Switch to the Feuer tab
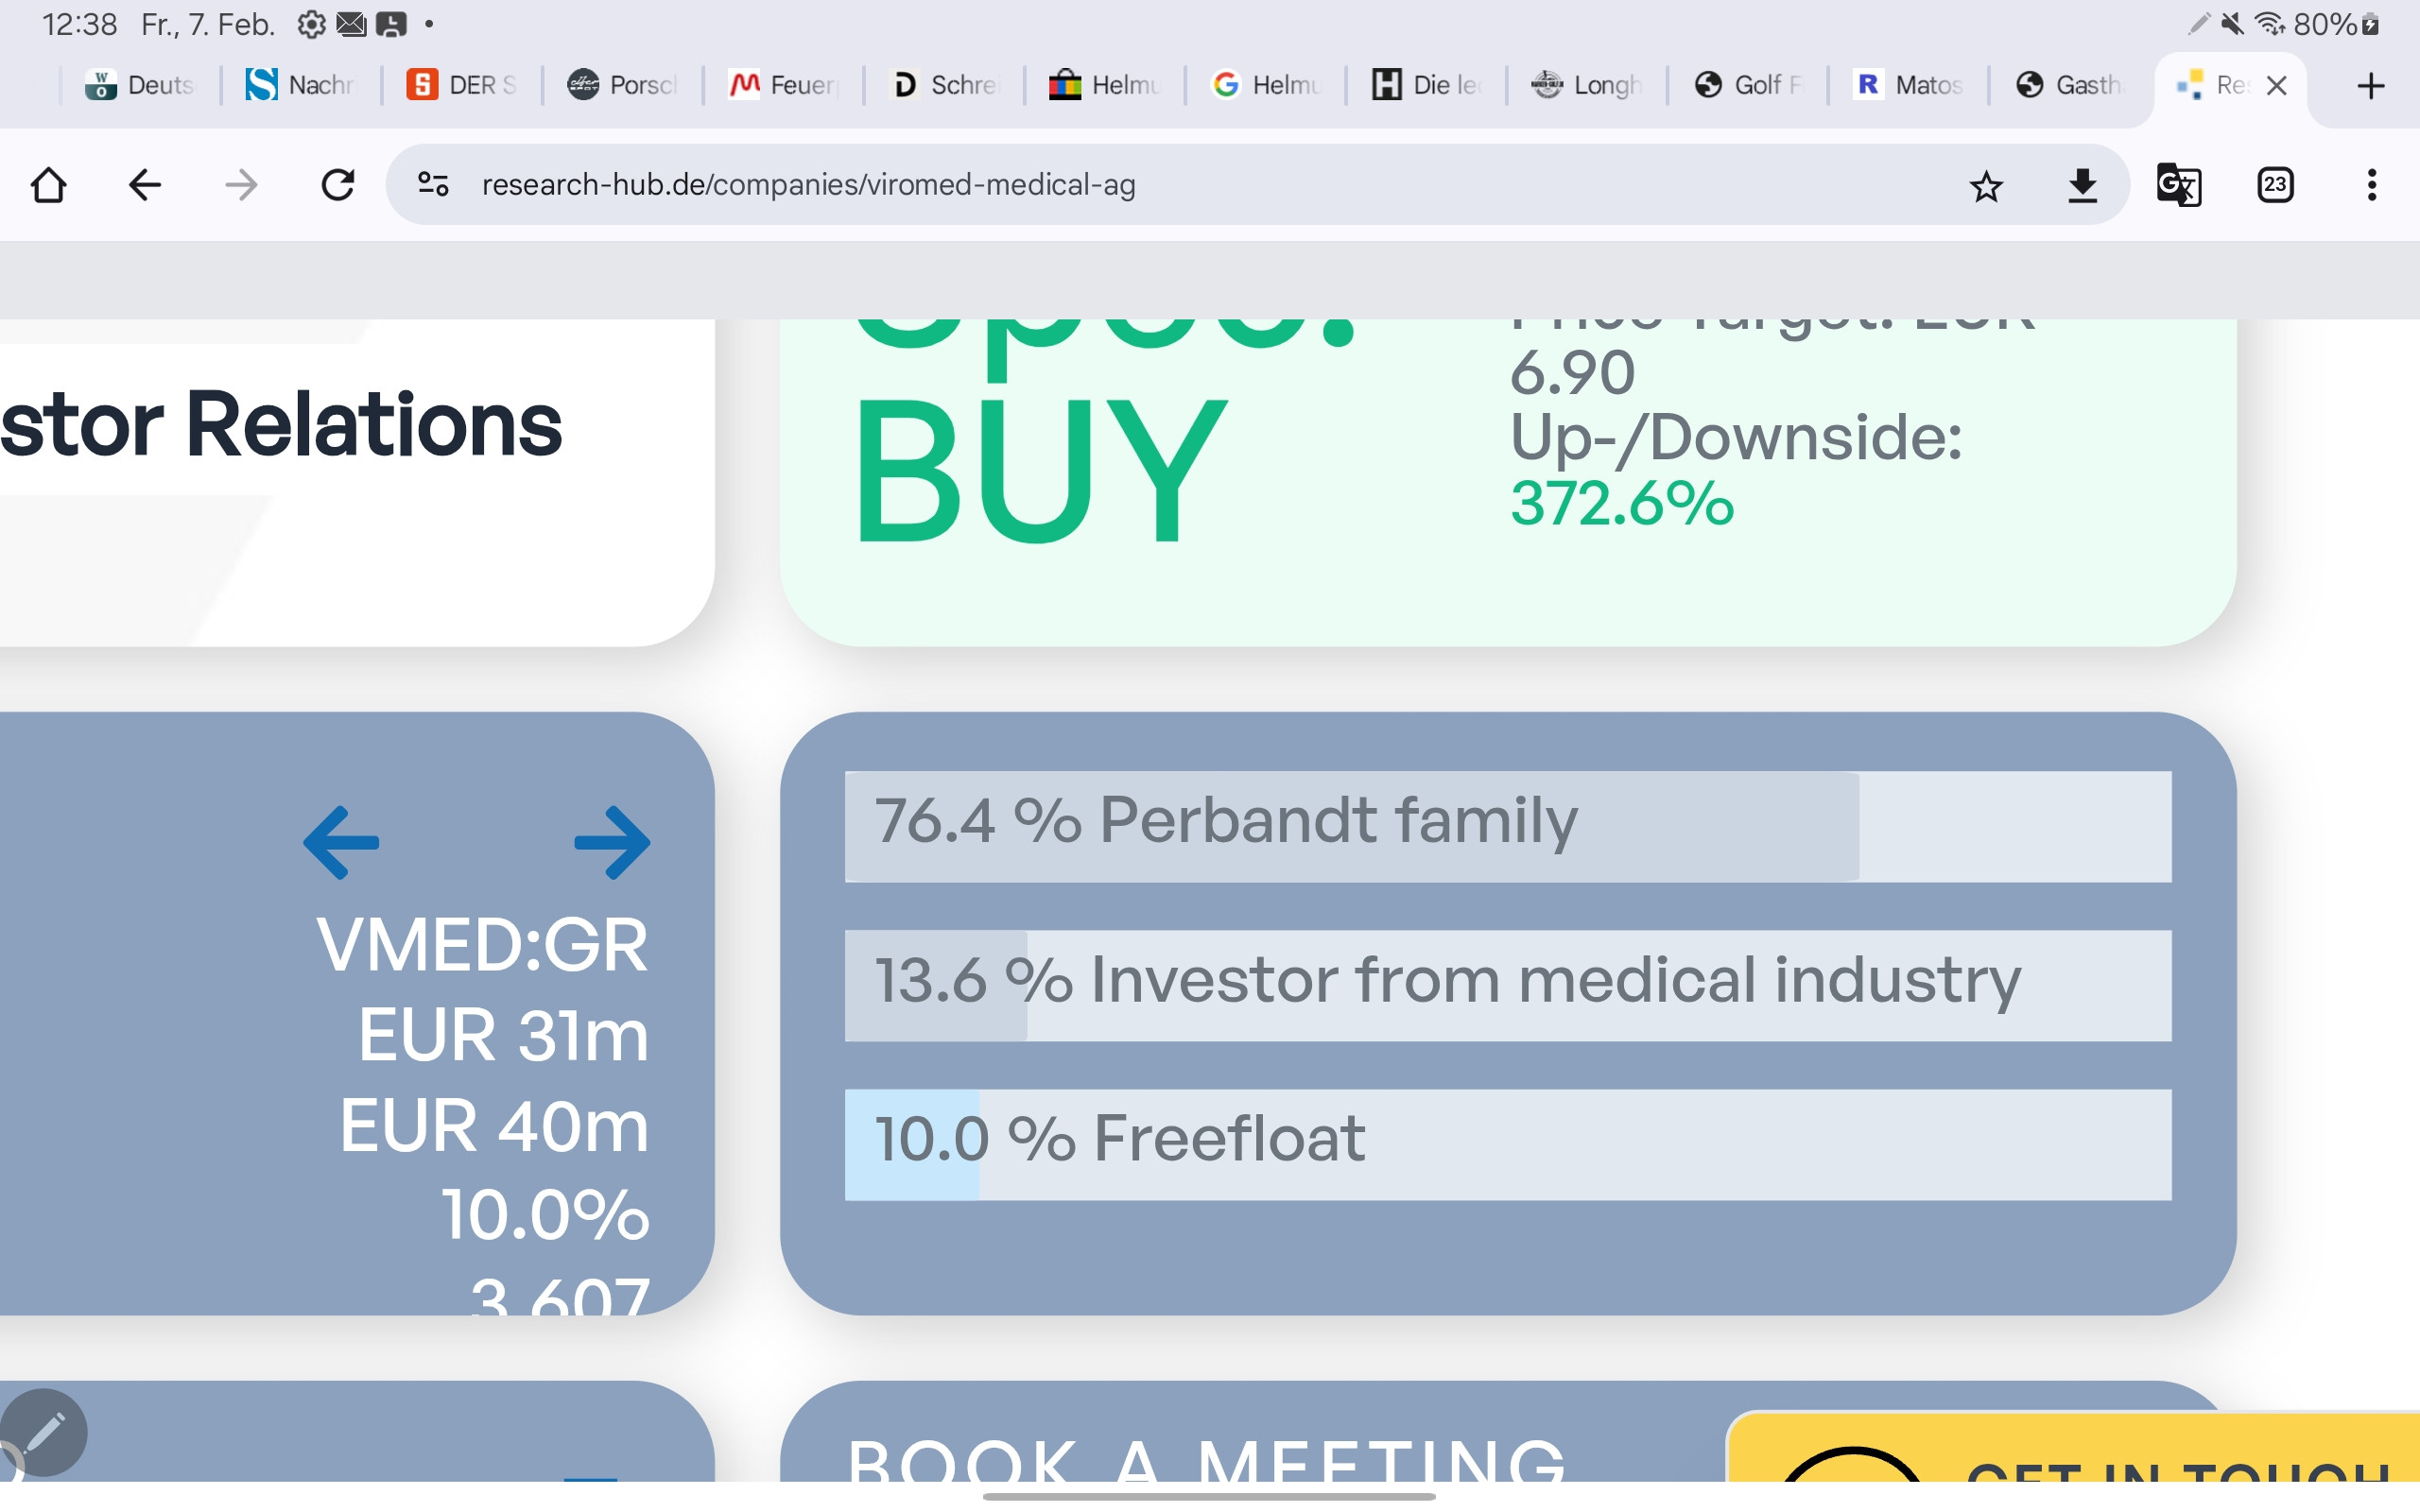Image resolution: width=2420 pixels, height=1512 pixels. click(783, 86)
